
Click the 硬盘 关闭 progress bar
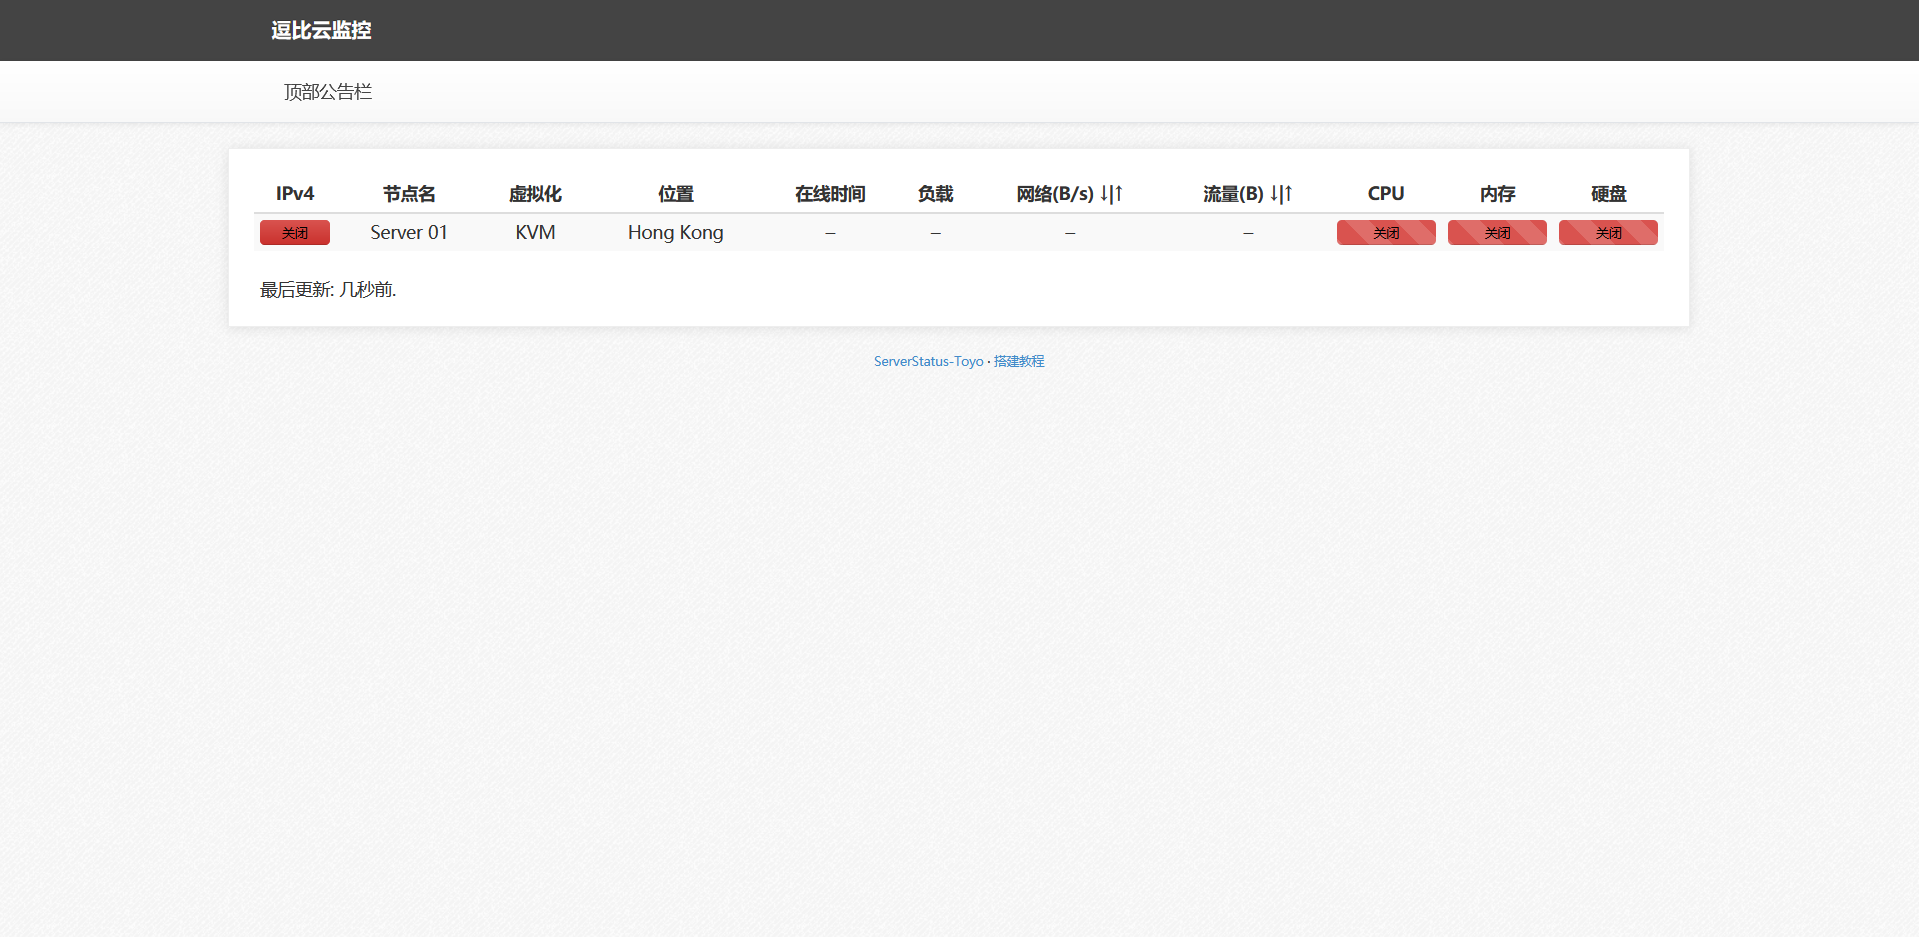(1608, 233)
